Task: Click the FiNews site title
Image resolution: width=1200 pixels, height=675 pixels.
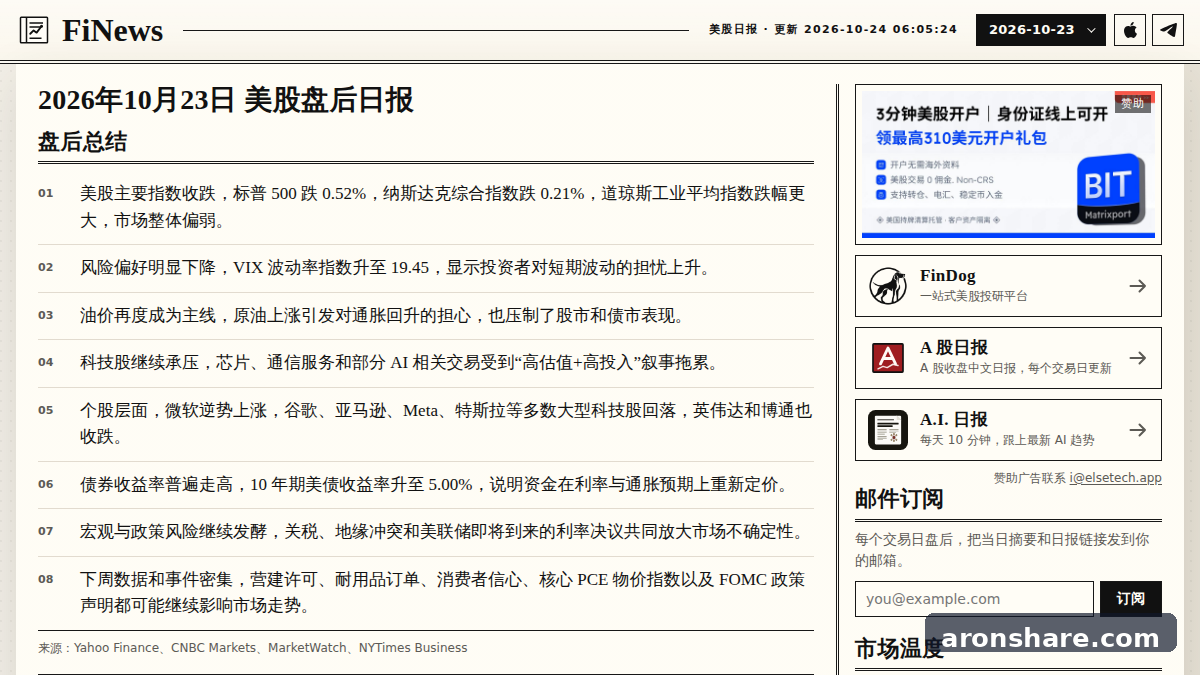Action: point(113,30)
